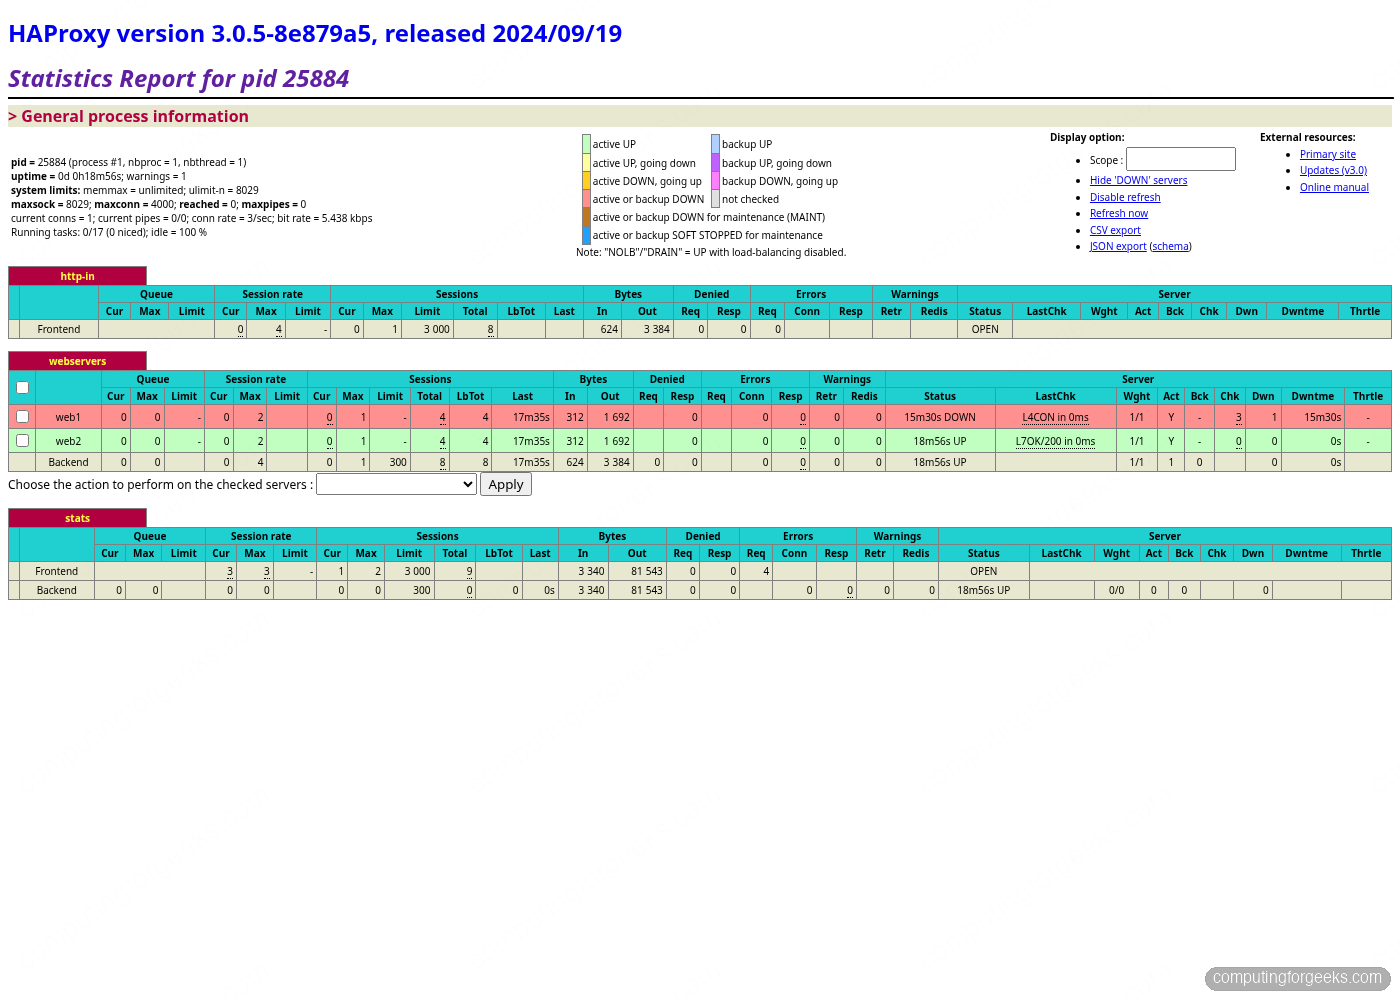Click the Primary site link
The image size is (1400, 1000).
coord(1327,154)
